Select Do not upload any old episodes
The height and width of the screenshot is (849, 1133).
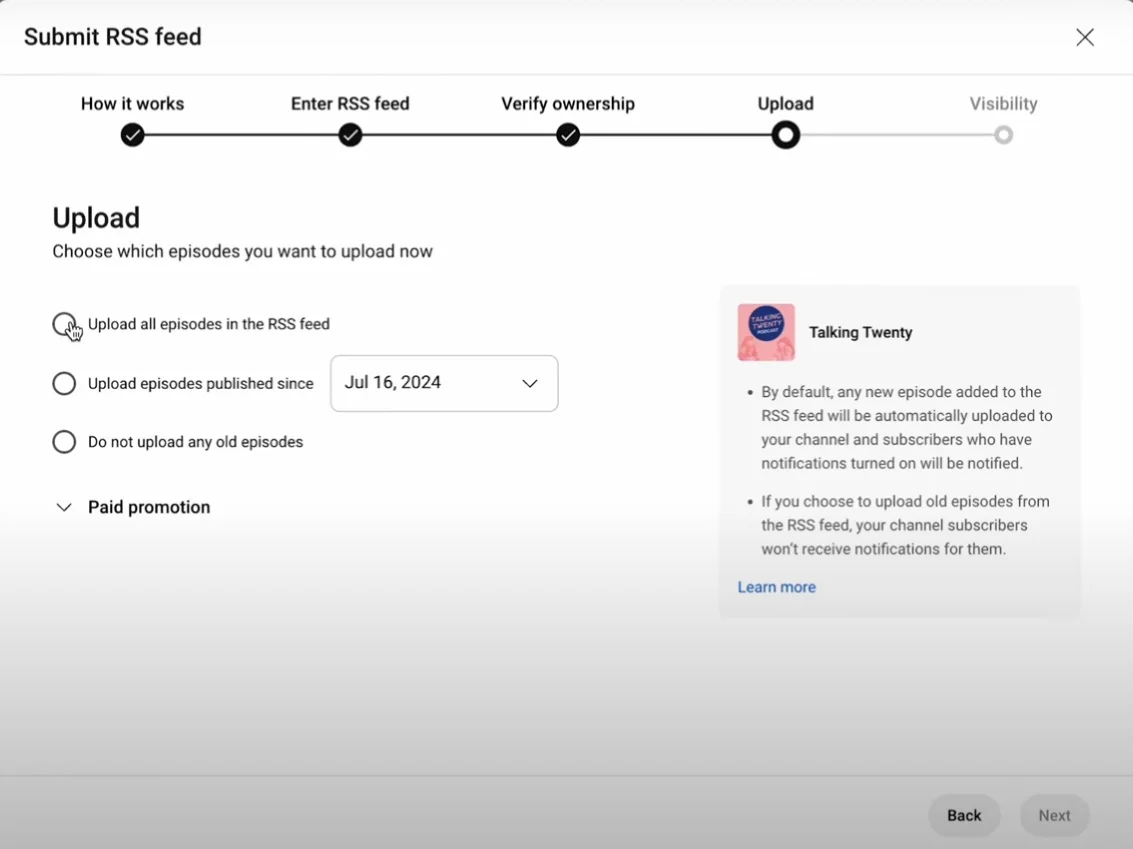point(64,441)
